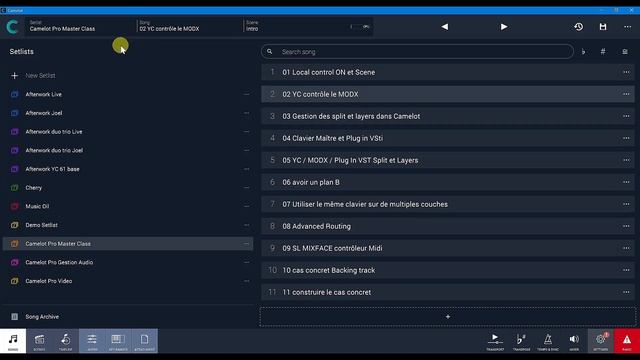Image resolution: width=640 pixels, height=360 pixels.
Task: Open song 03 Gestion des split et layers
Action: [x=448, y=116]
